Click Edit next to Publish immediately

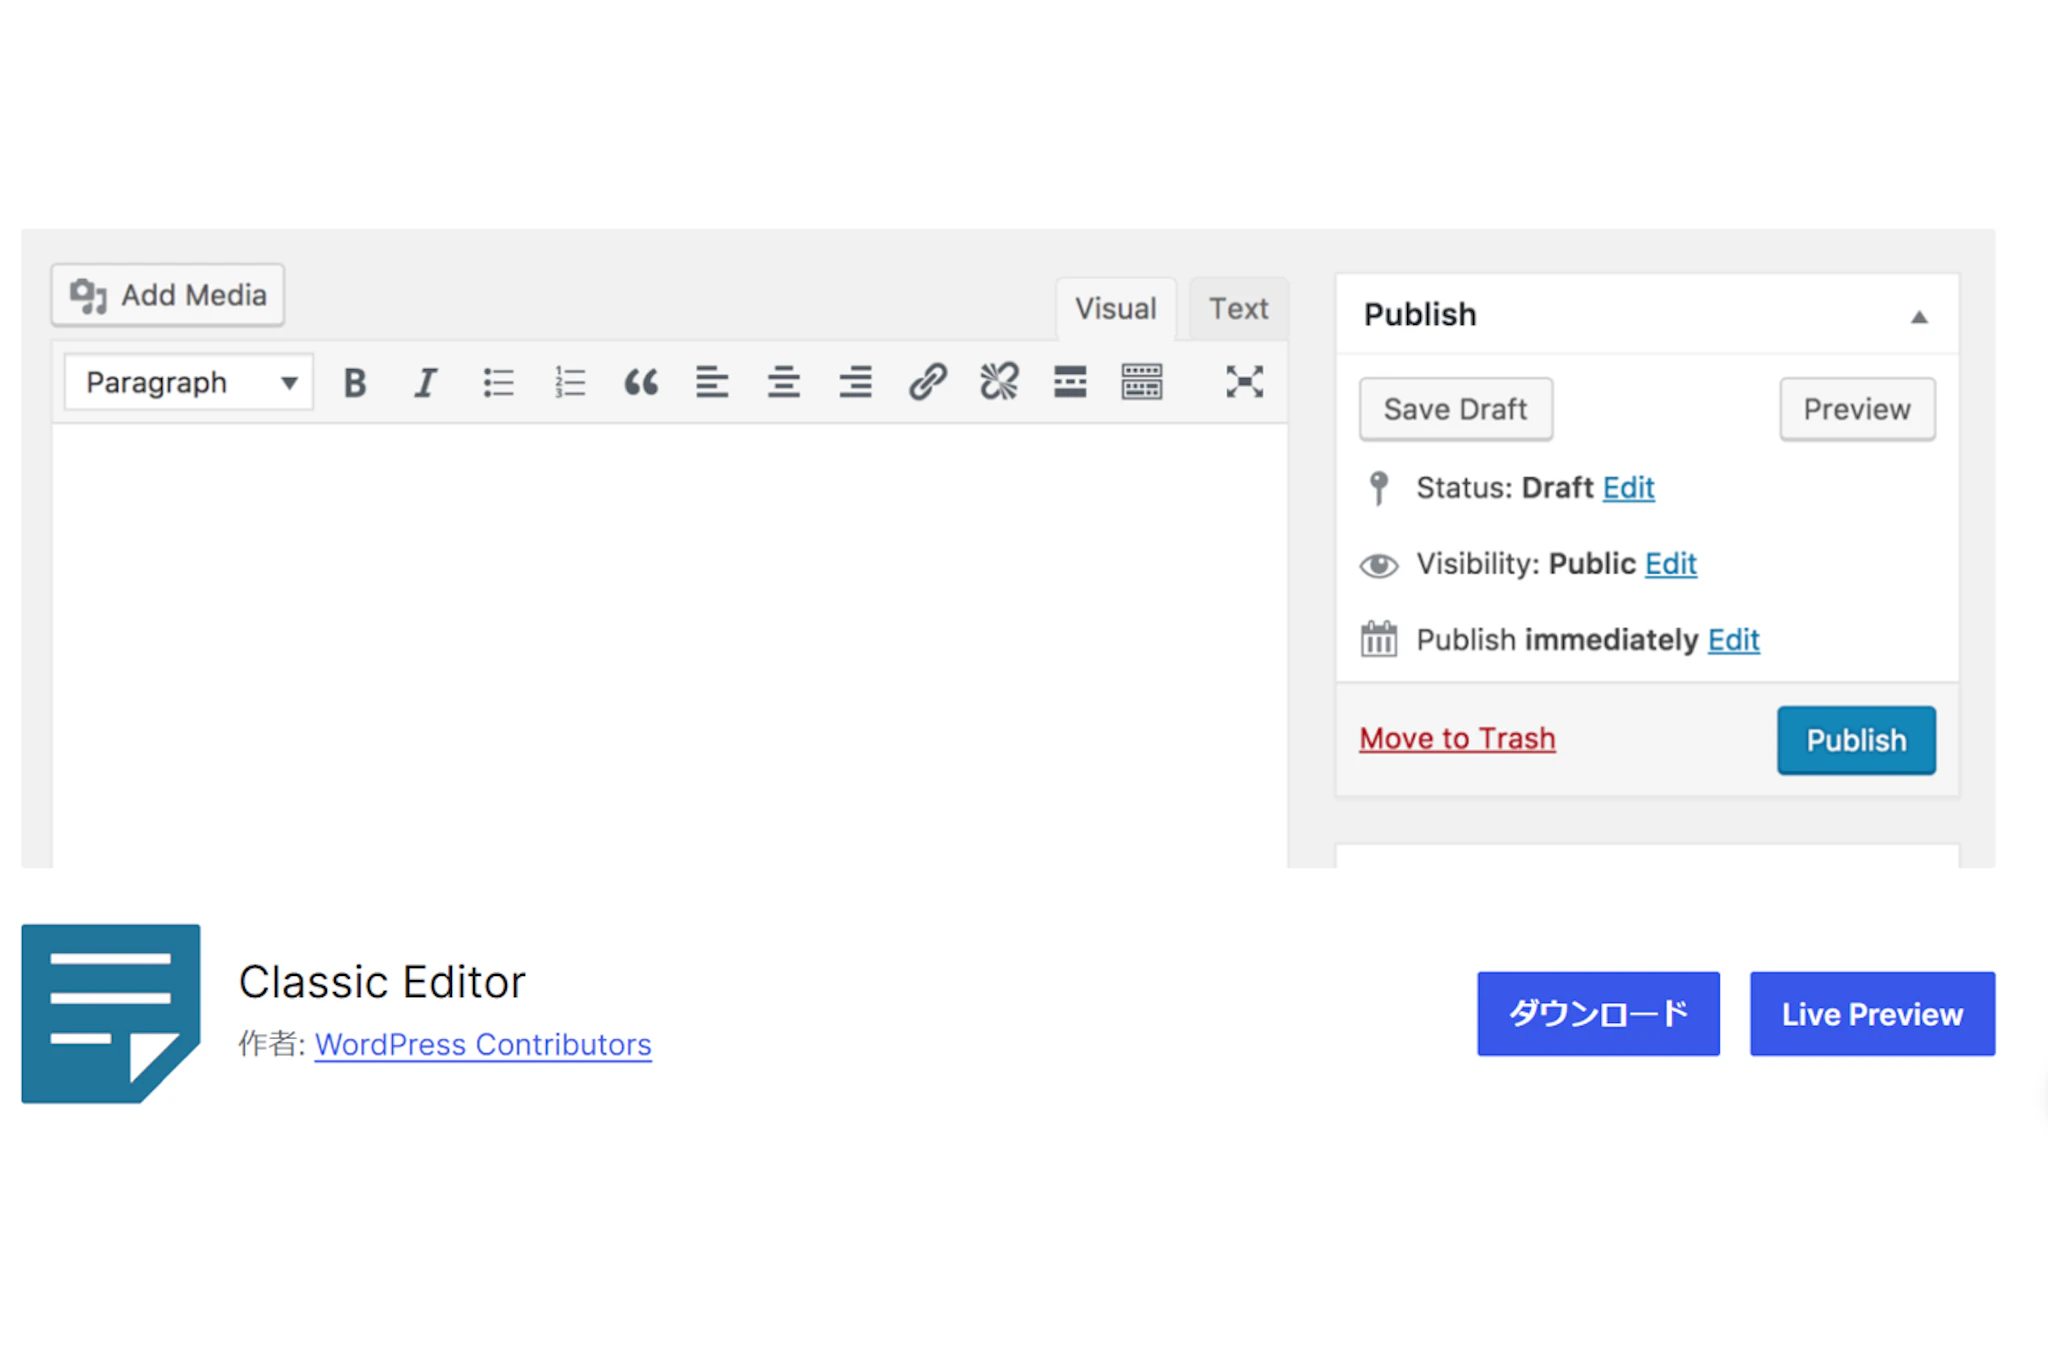[x=1733, y=640]
